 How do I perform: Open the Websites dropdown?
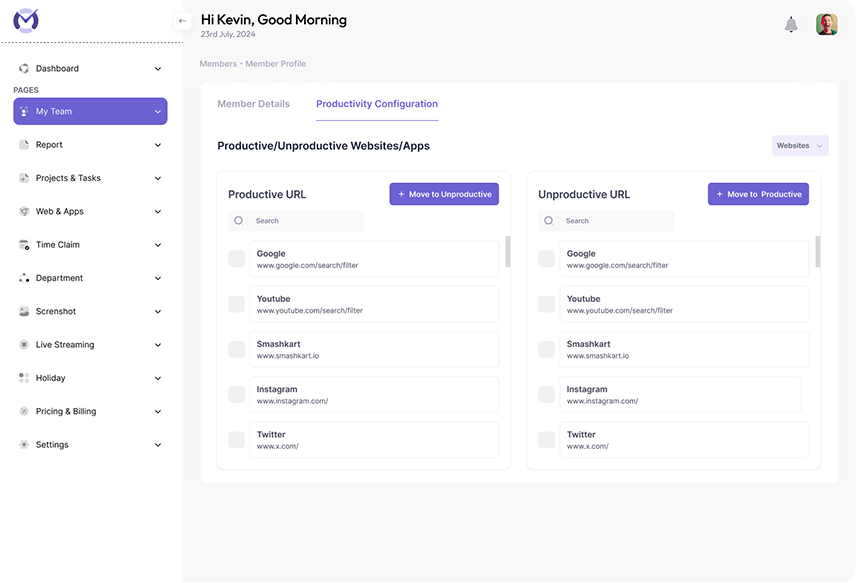coord(800,146)
